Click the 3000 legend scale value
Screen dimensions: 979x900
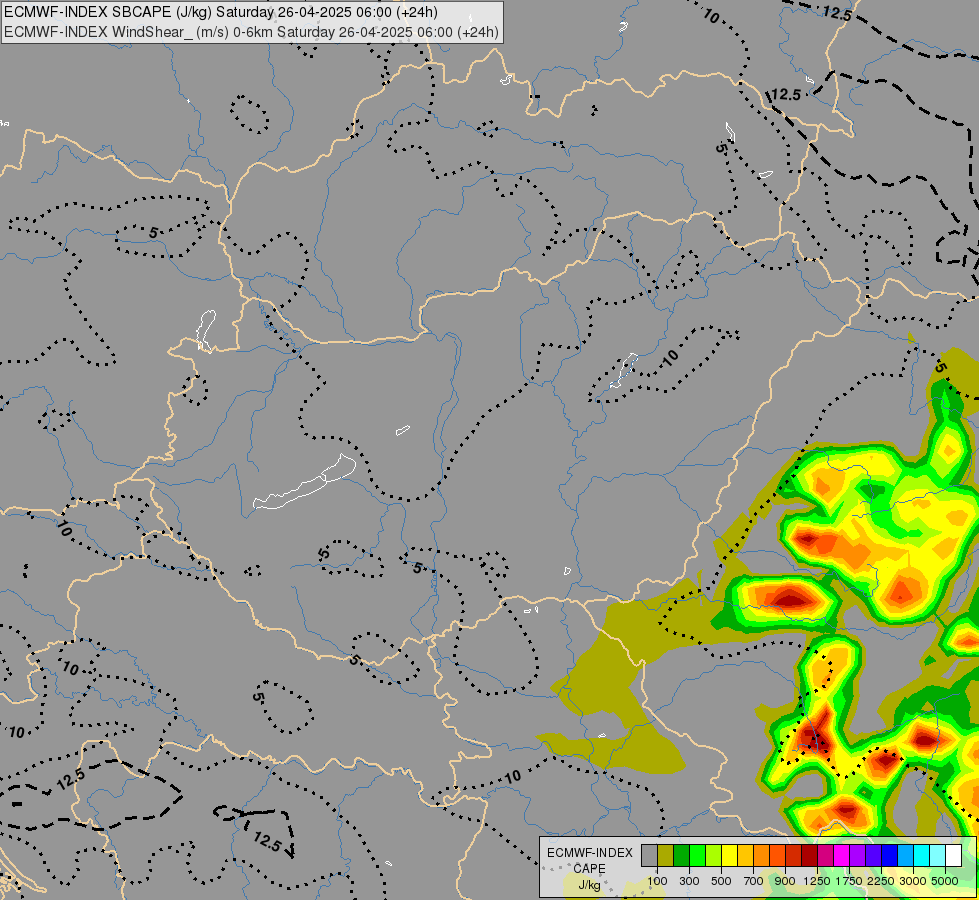pyautogui.click(x=913, y=881)
